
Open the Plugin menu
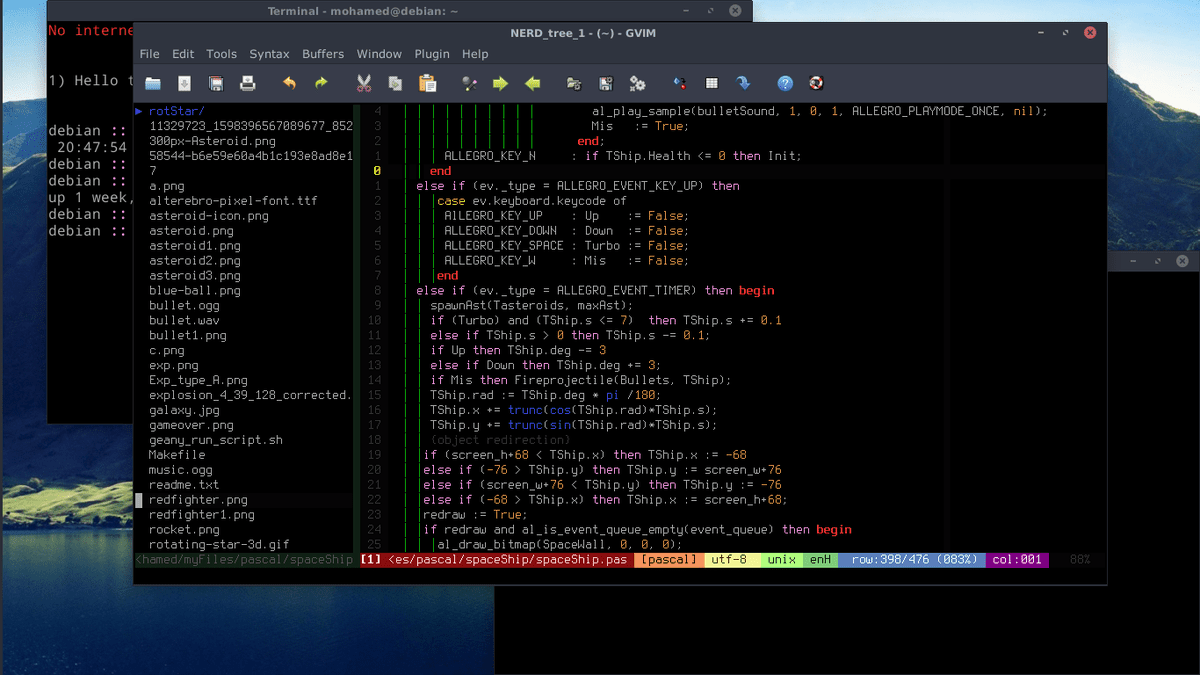pos(432,54)
